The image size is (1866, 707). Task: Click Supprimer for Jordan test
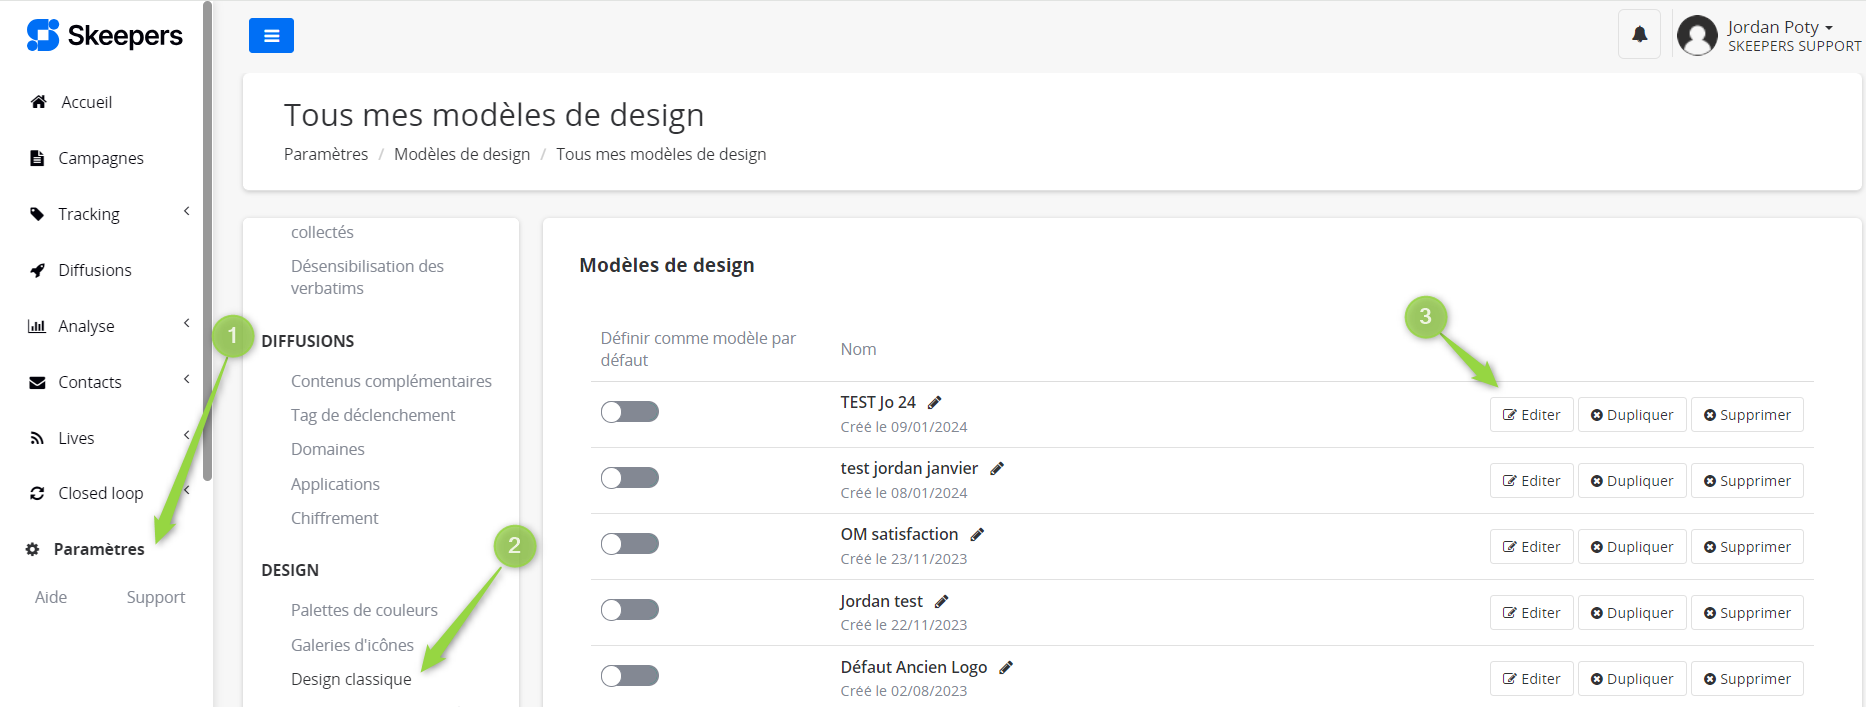pyautogui.click(x=1746, y=613)
